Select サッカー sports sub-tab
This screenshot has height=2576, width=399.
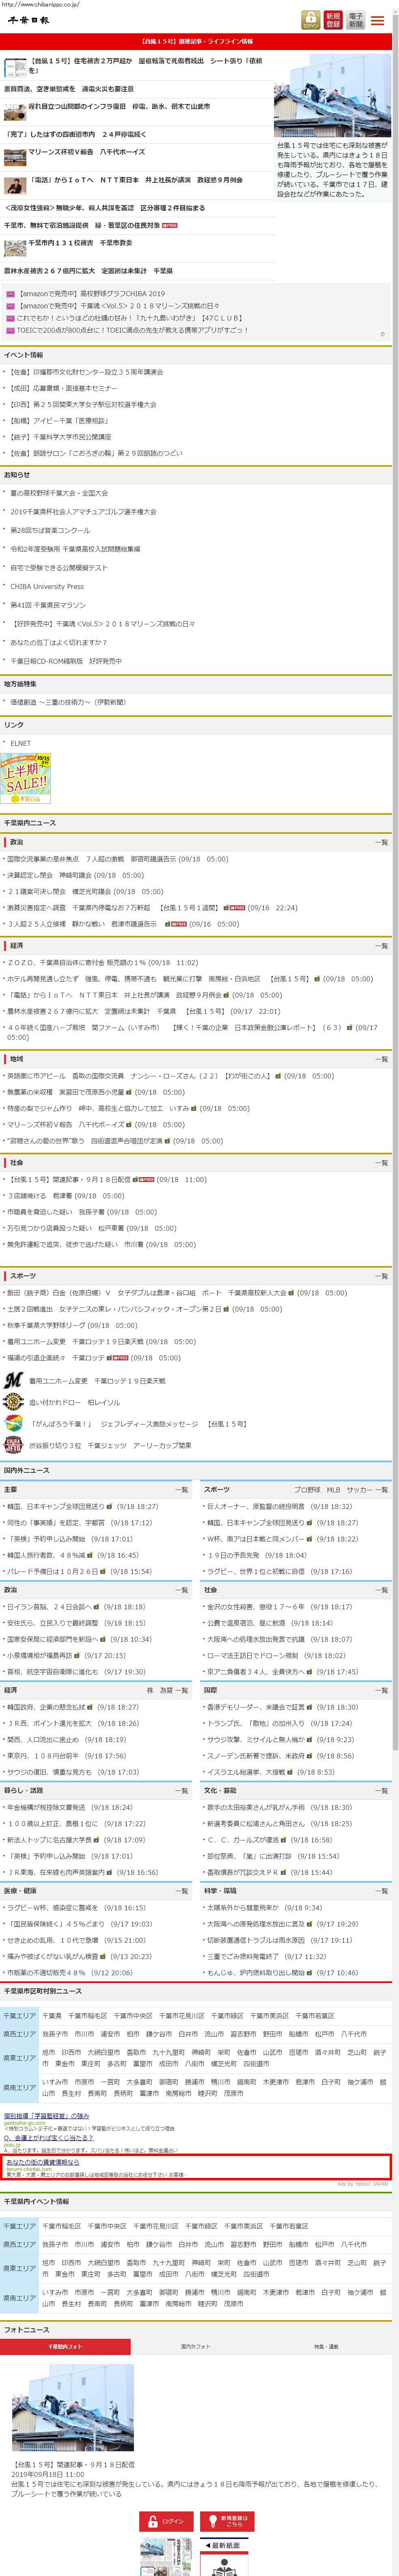pyautogui.click(x=358, y=1490)
